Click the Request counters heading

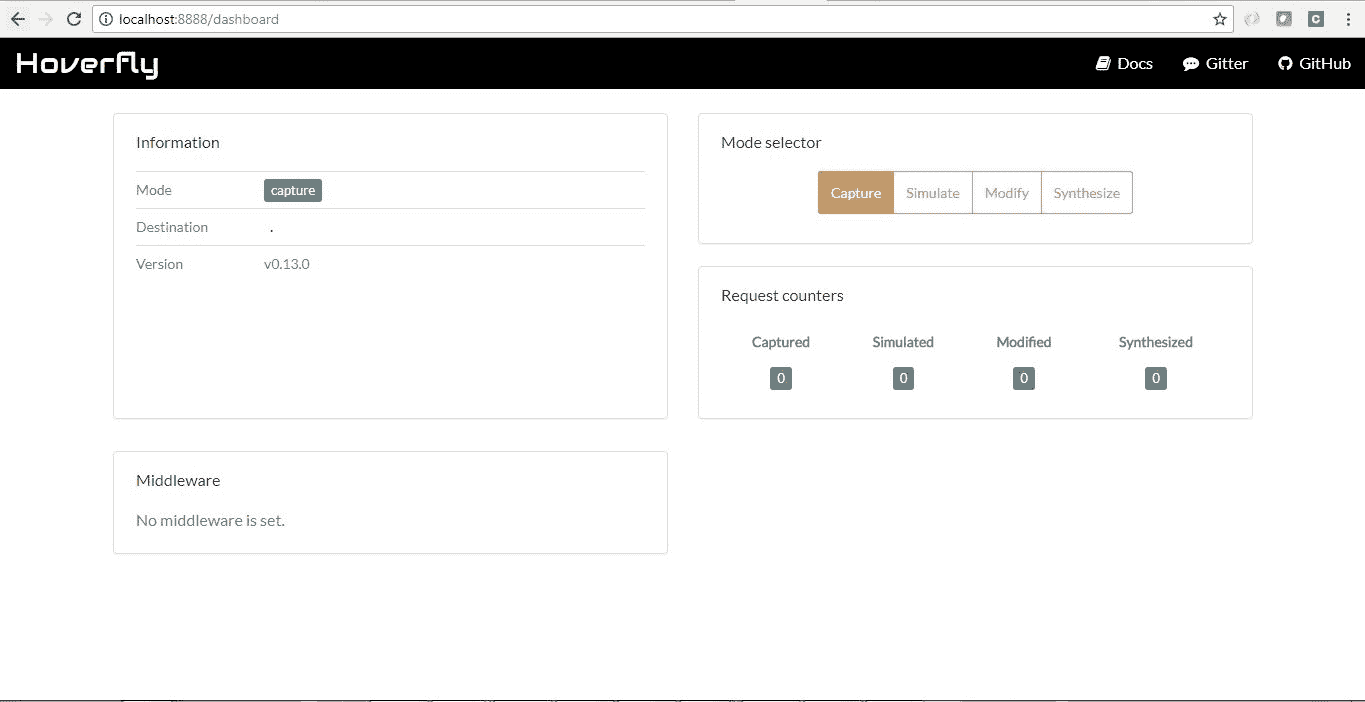click(782, 295)
